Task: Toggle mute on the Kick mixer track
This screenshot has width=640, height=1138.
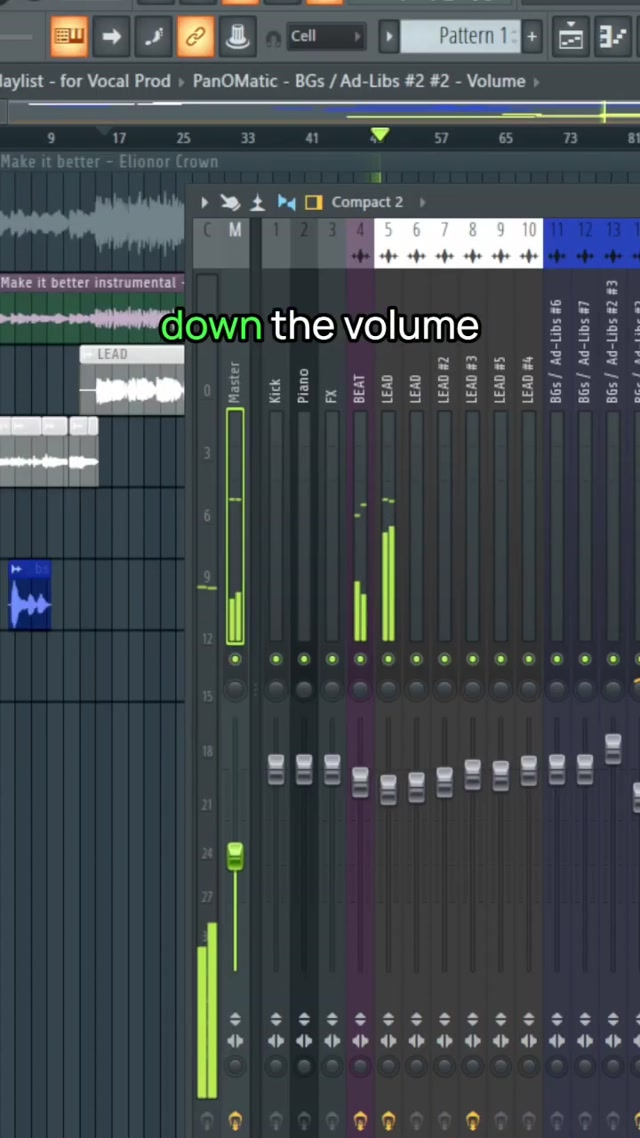Action: [276, 660]
